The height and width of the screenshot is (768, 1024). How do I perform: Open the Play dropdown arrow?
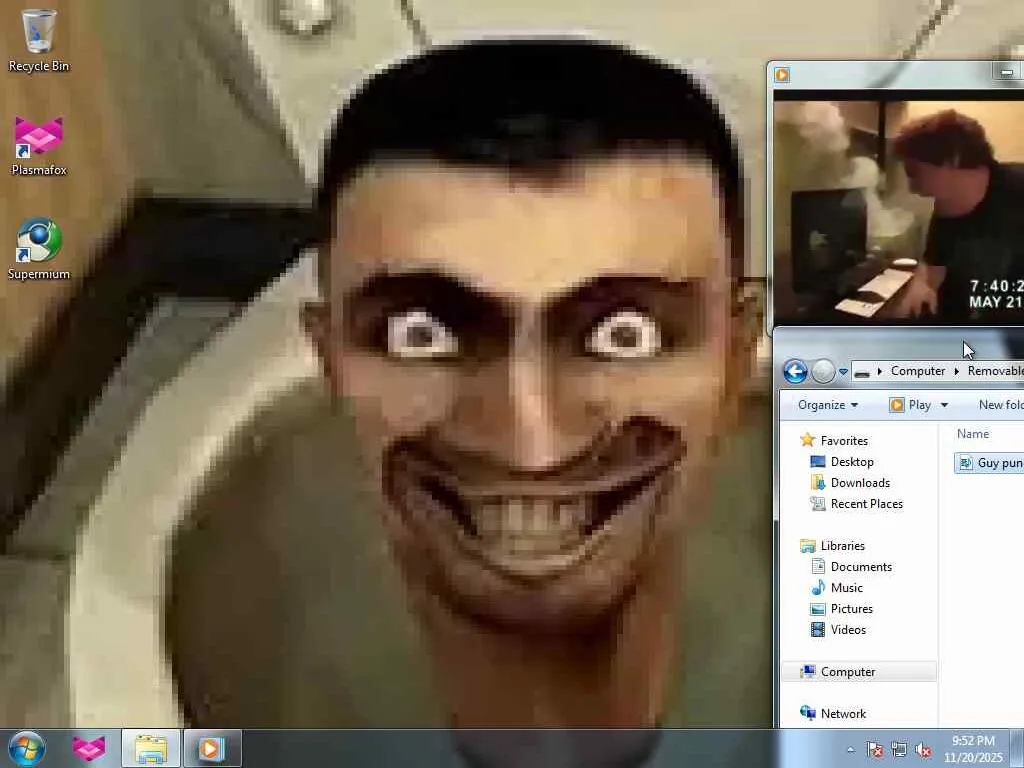944,405
